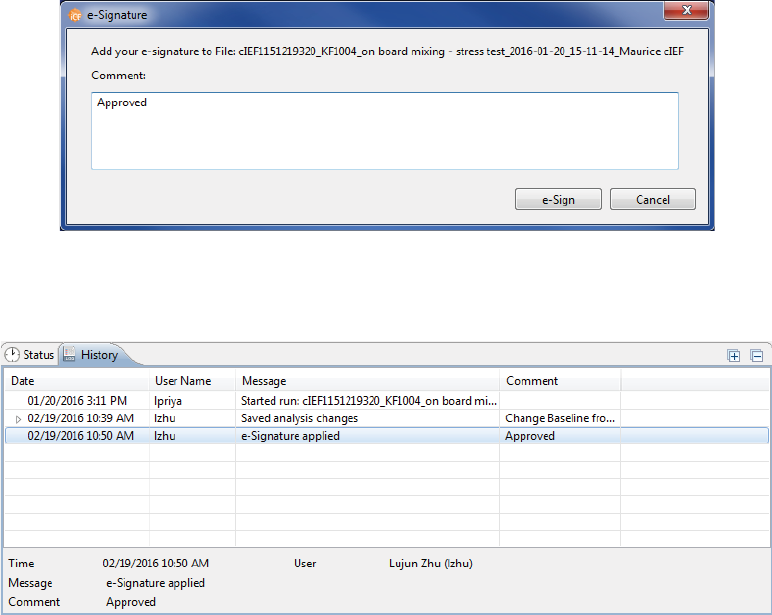This screenshot has width=772, height=615.
Task: Expand all history entries with the plus icon
Action: coord(734,355)
